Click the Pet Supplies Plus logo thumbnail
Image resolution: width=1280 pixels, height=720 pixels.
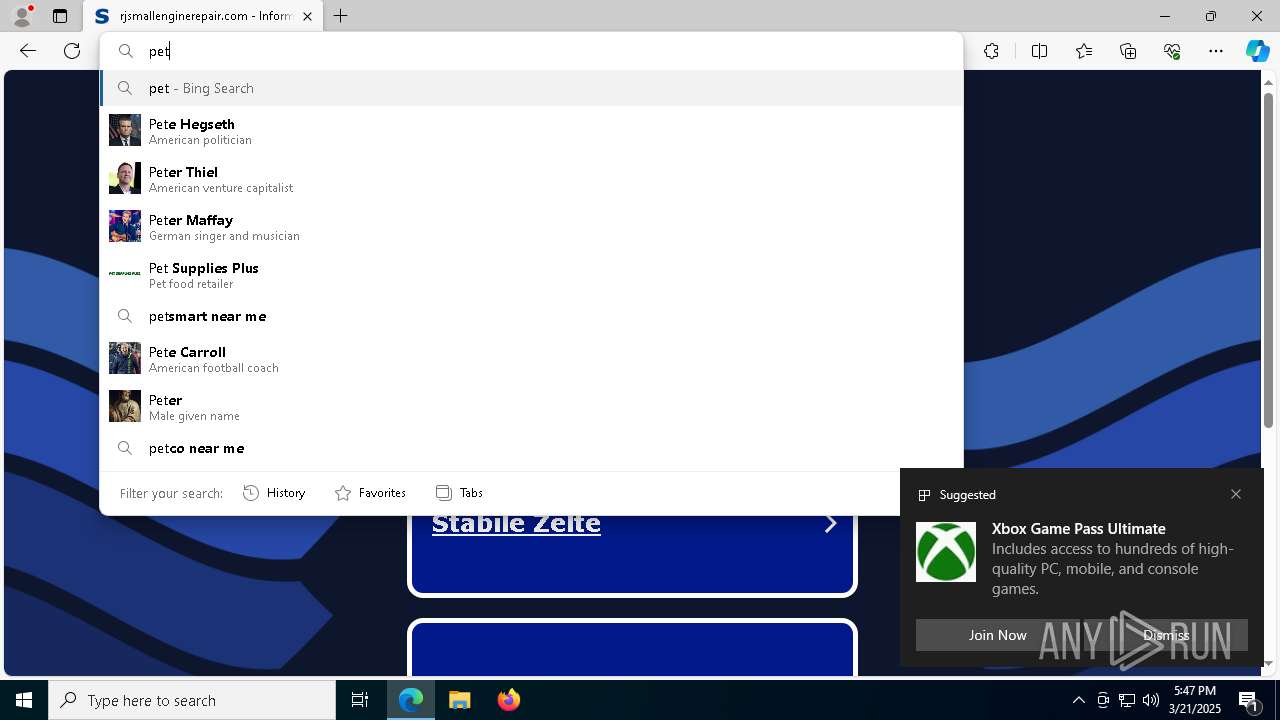click(125, 273)
